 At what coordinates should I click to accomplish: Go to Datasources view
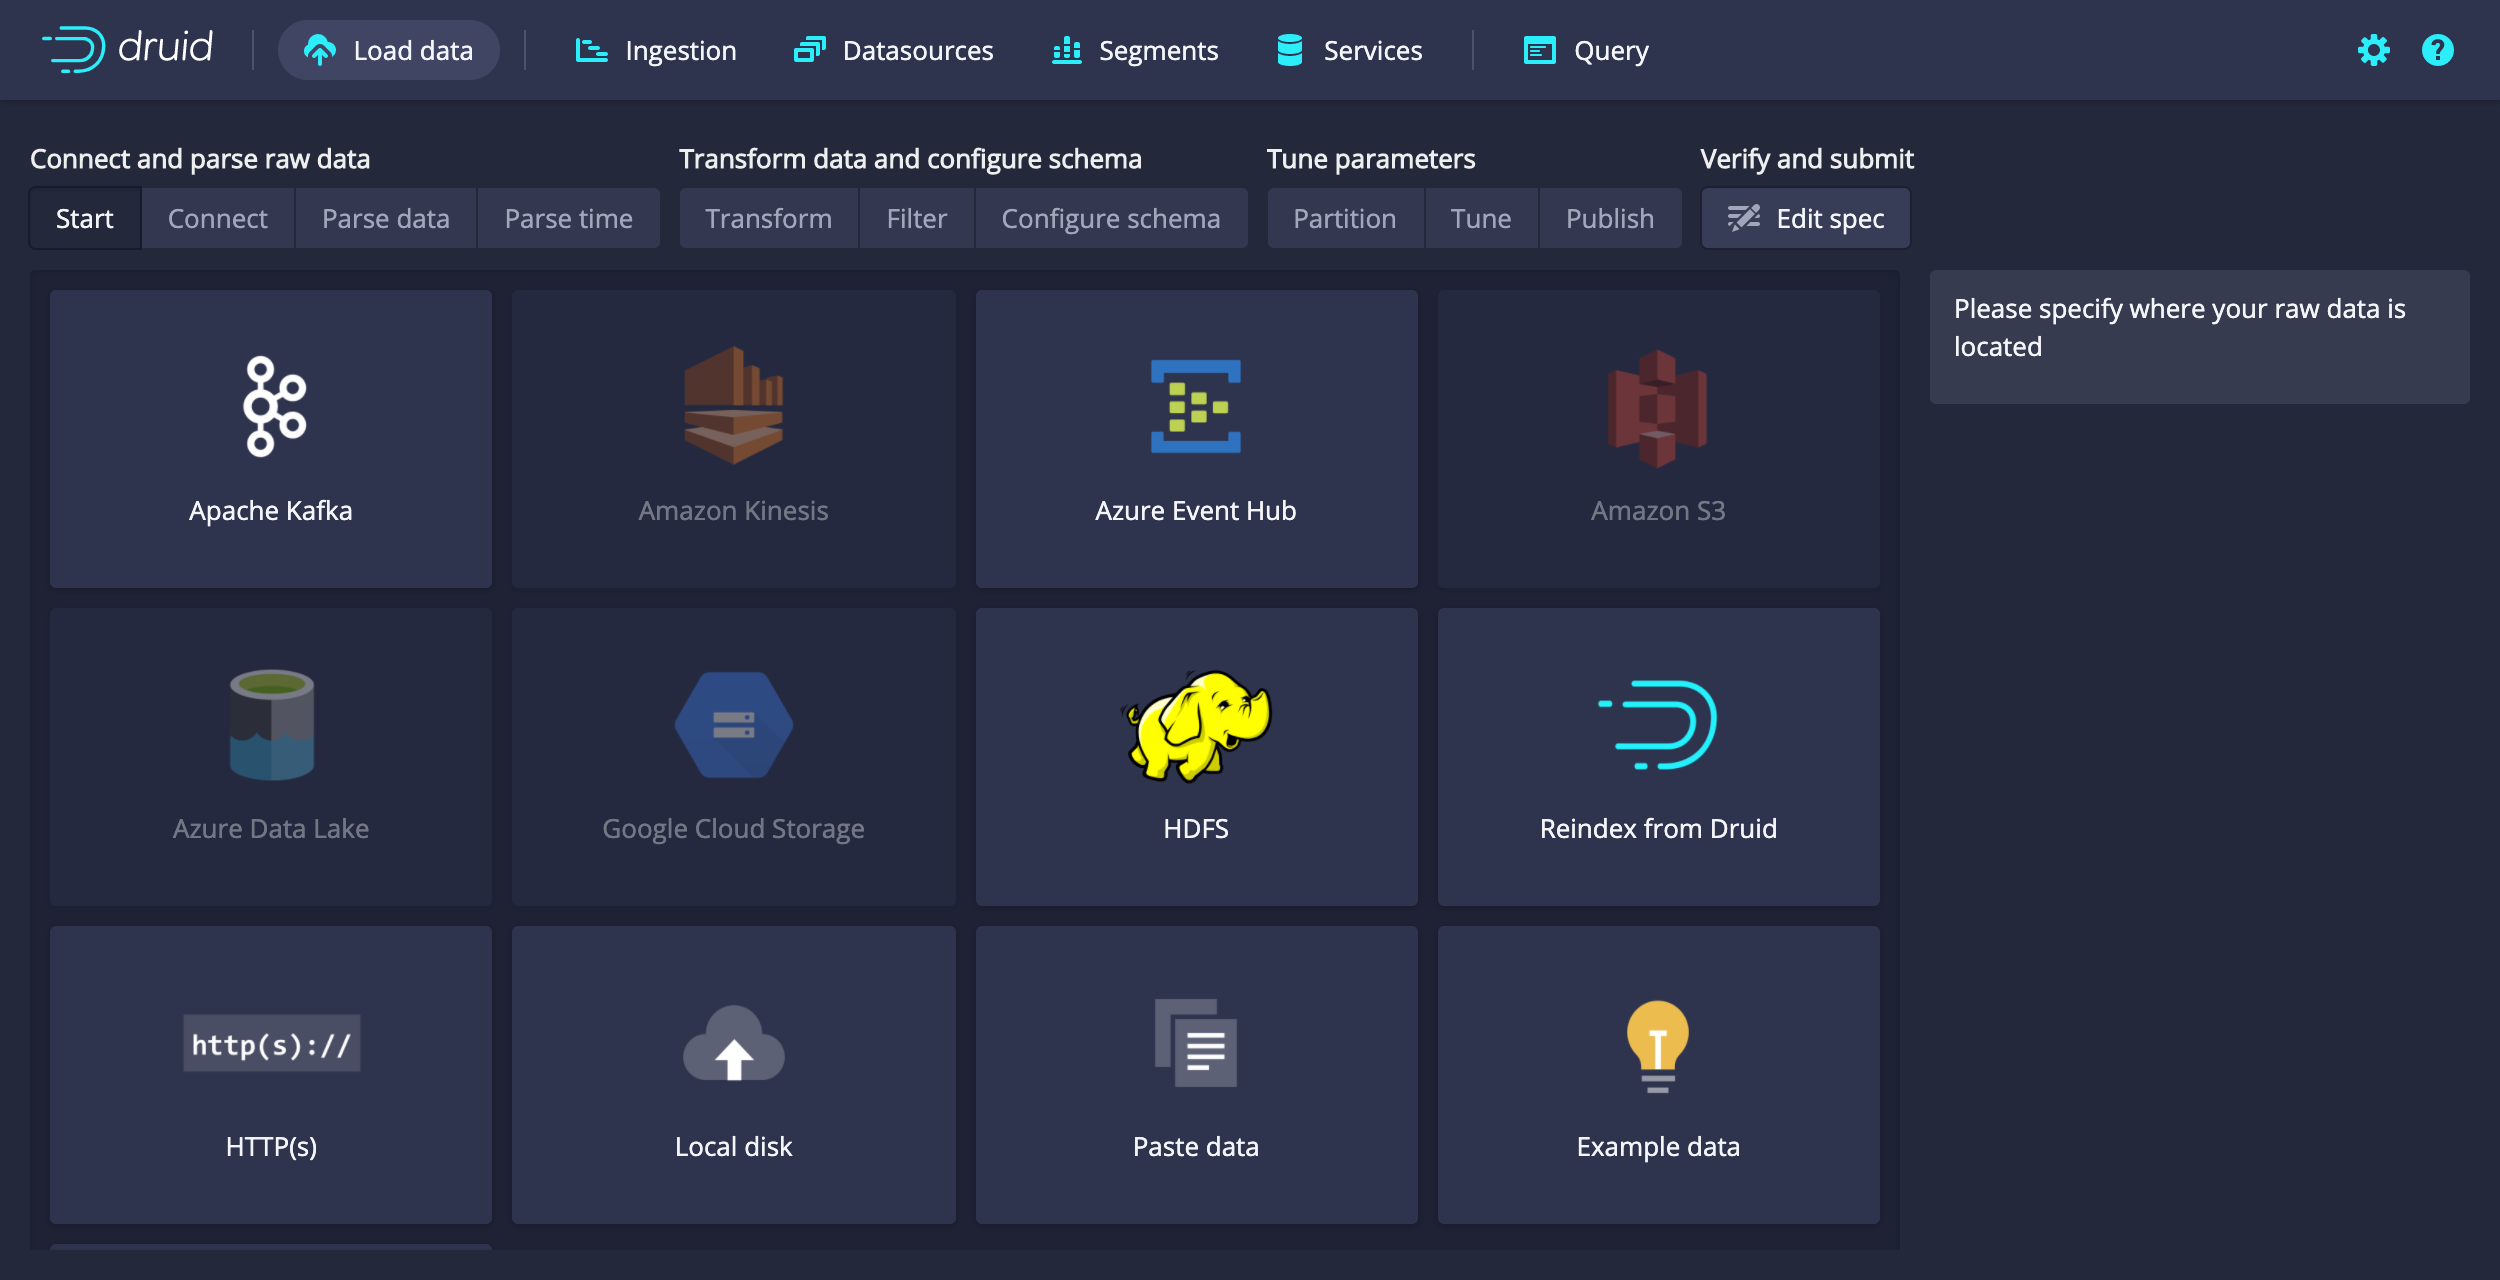click(893, 50)
